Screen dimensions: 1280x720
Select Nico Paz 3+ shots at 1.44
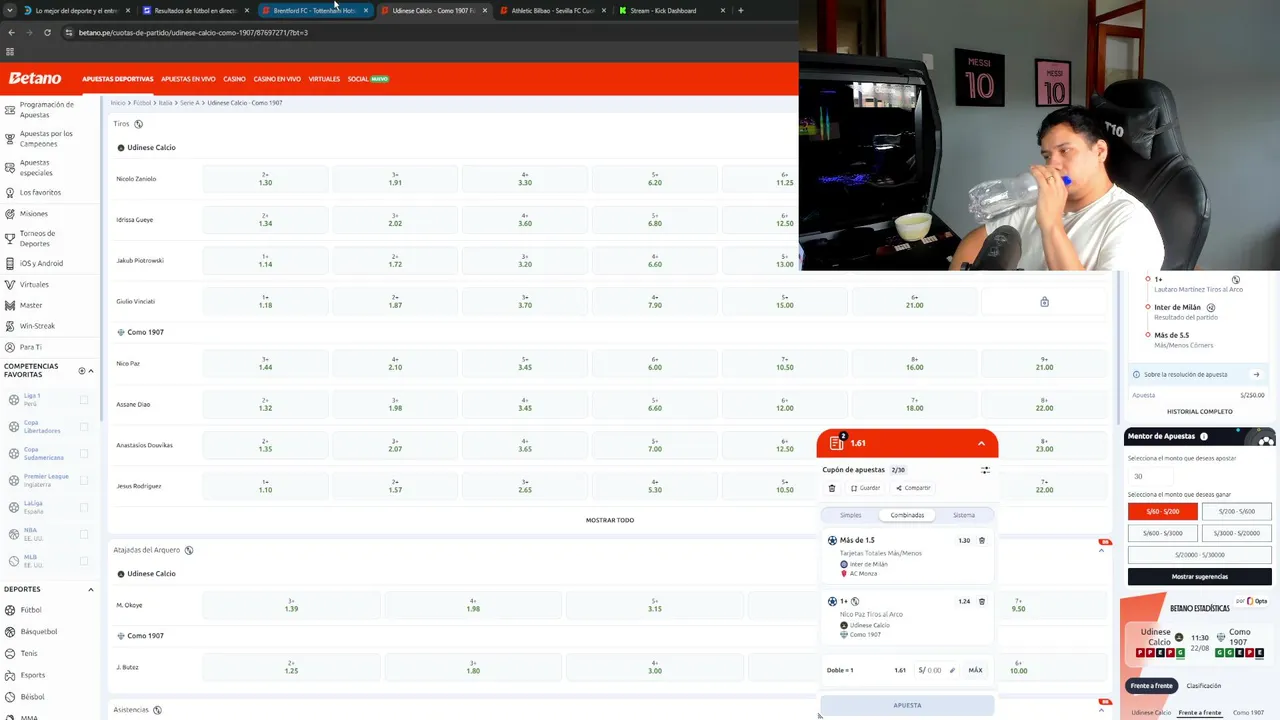(265, 364)
